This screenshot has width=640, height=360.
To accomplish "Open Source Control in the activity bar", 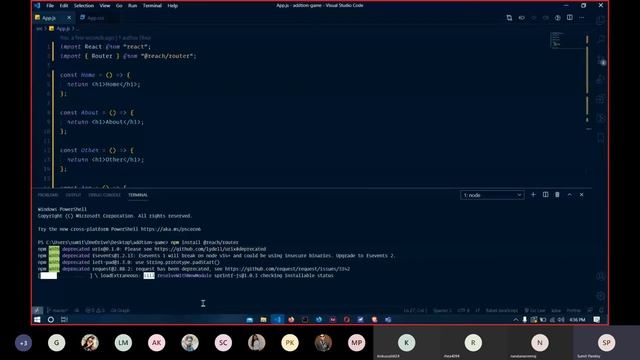I will [600, 60].
